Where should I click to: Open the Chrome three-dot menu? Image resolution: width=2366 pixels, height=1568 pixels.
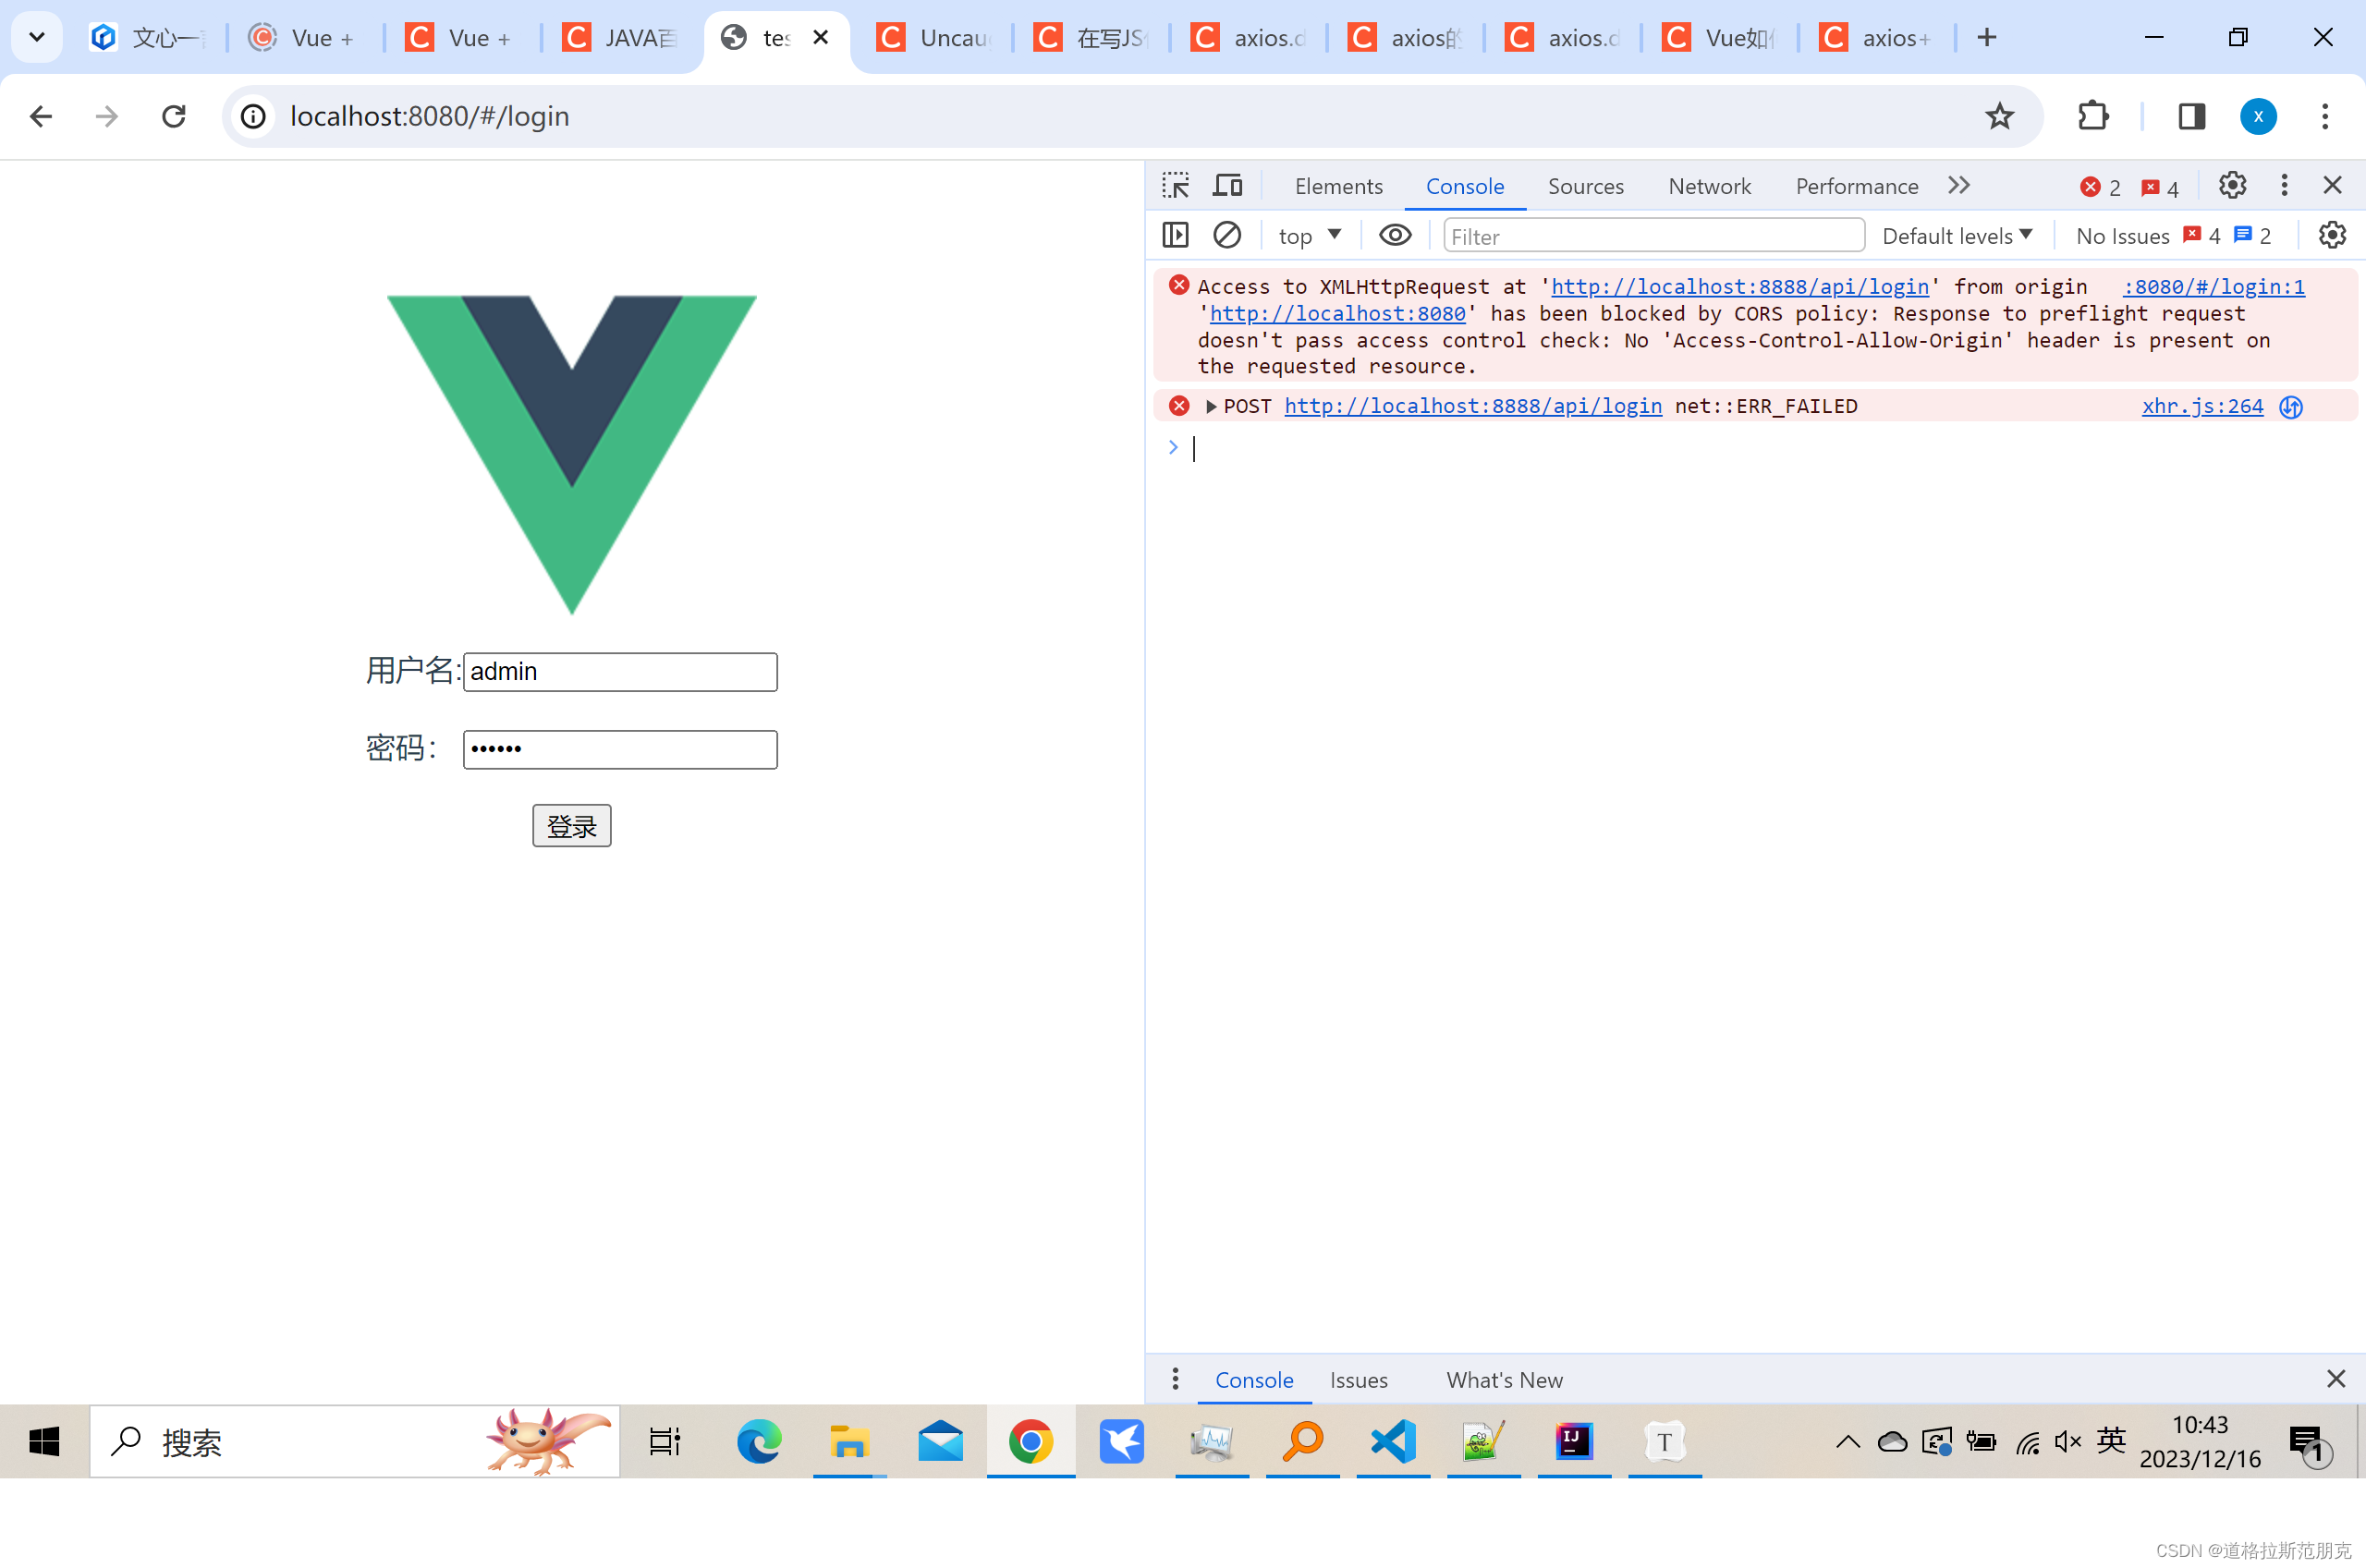click(x=2325, y=116)
